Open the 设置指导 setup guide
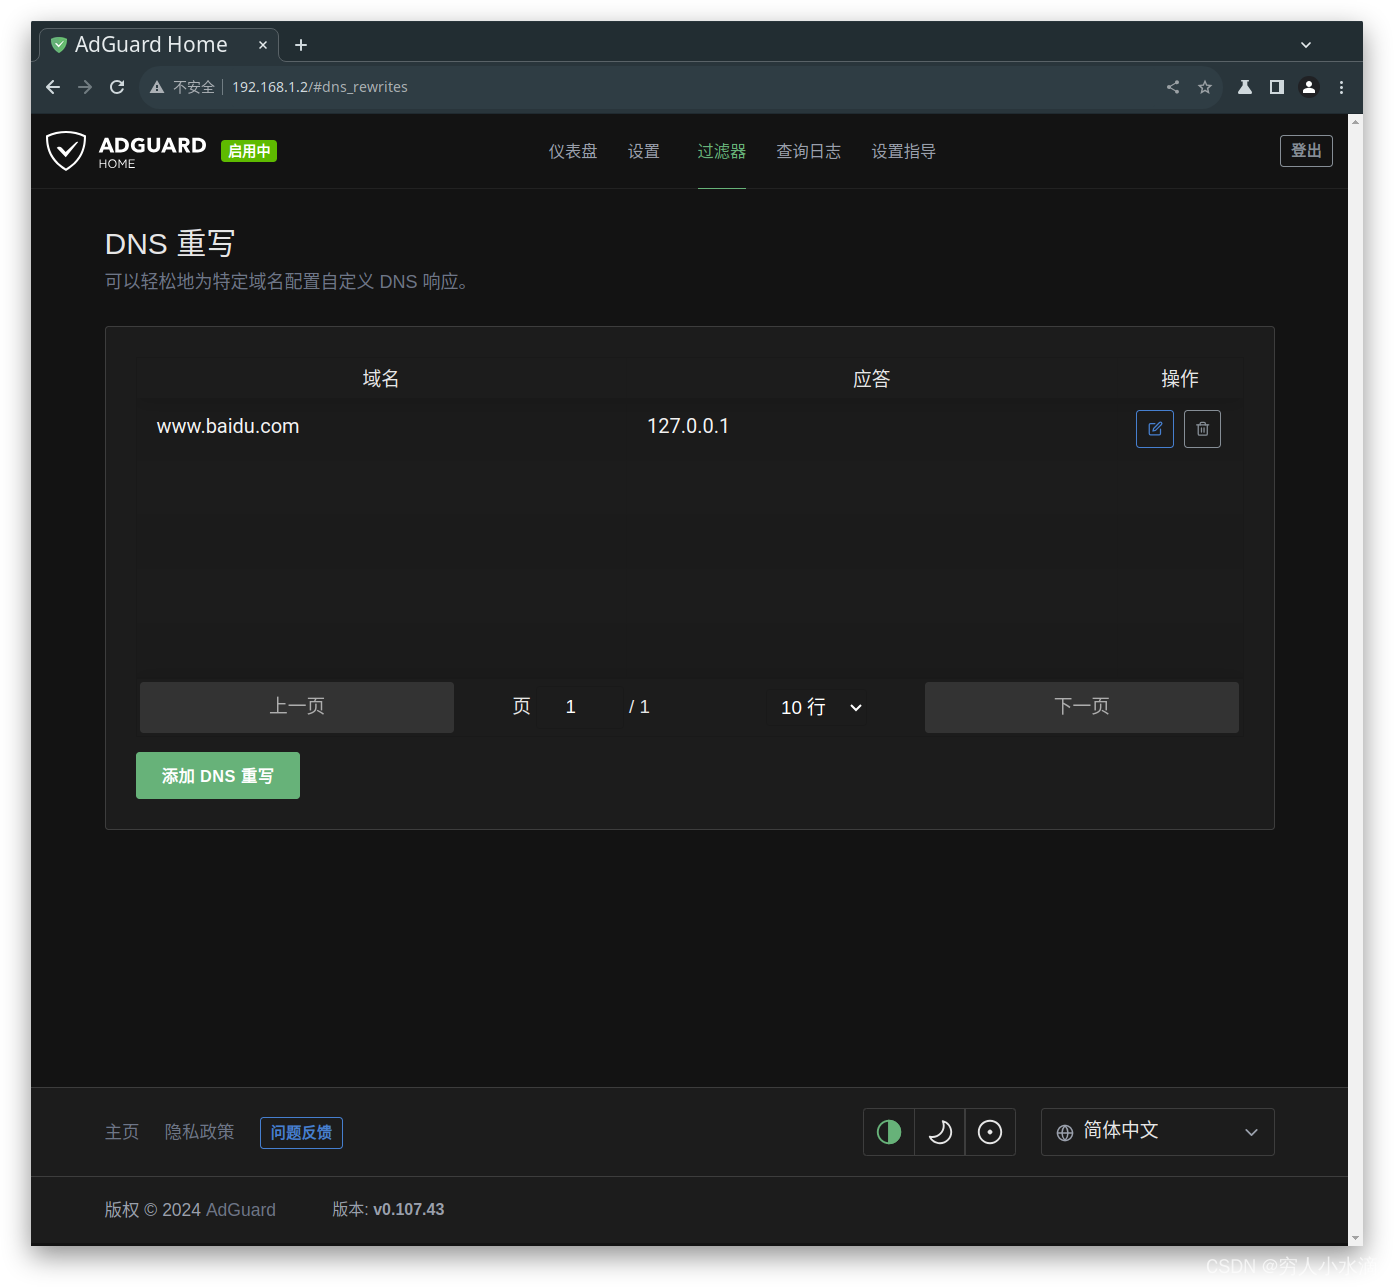Image resolution: width=1394 pixels, height=1287 pixels. [904, 151]
